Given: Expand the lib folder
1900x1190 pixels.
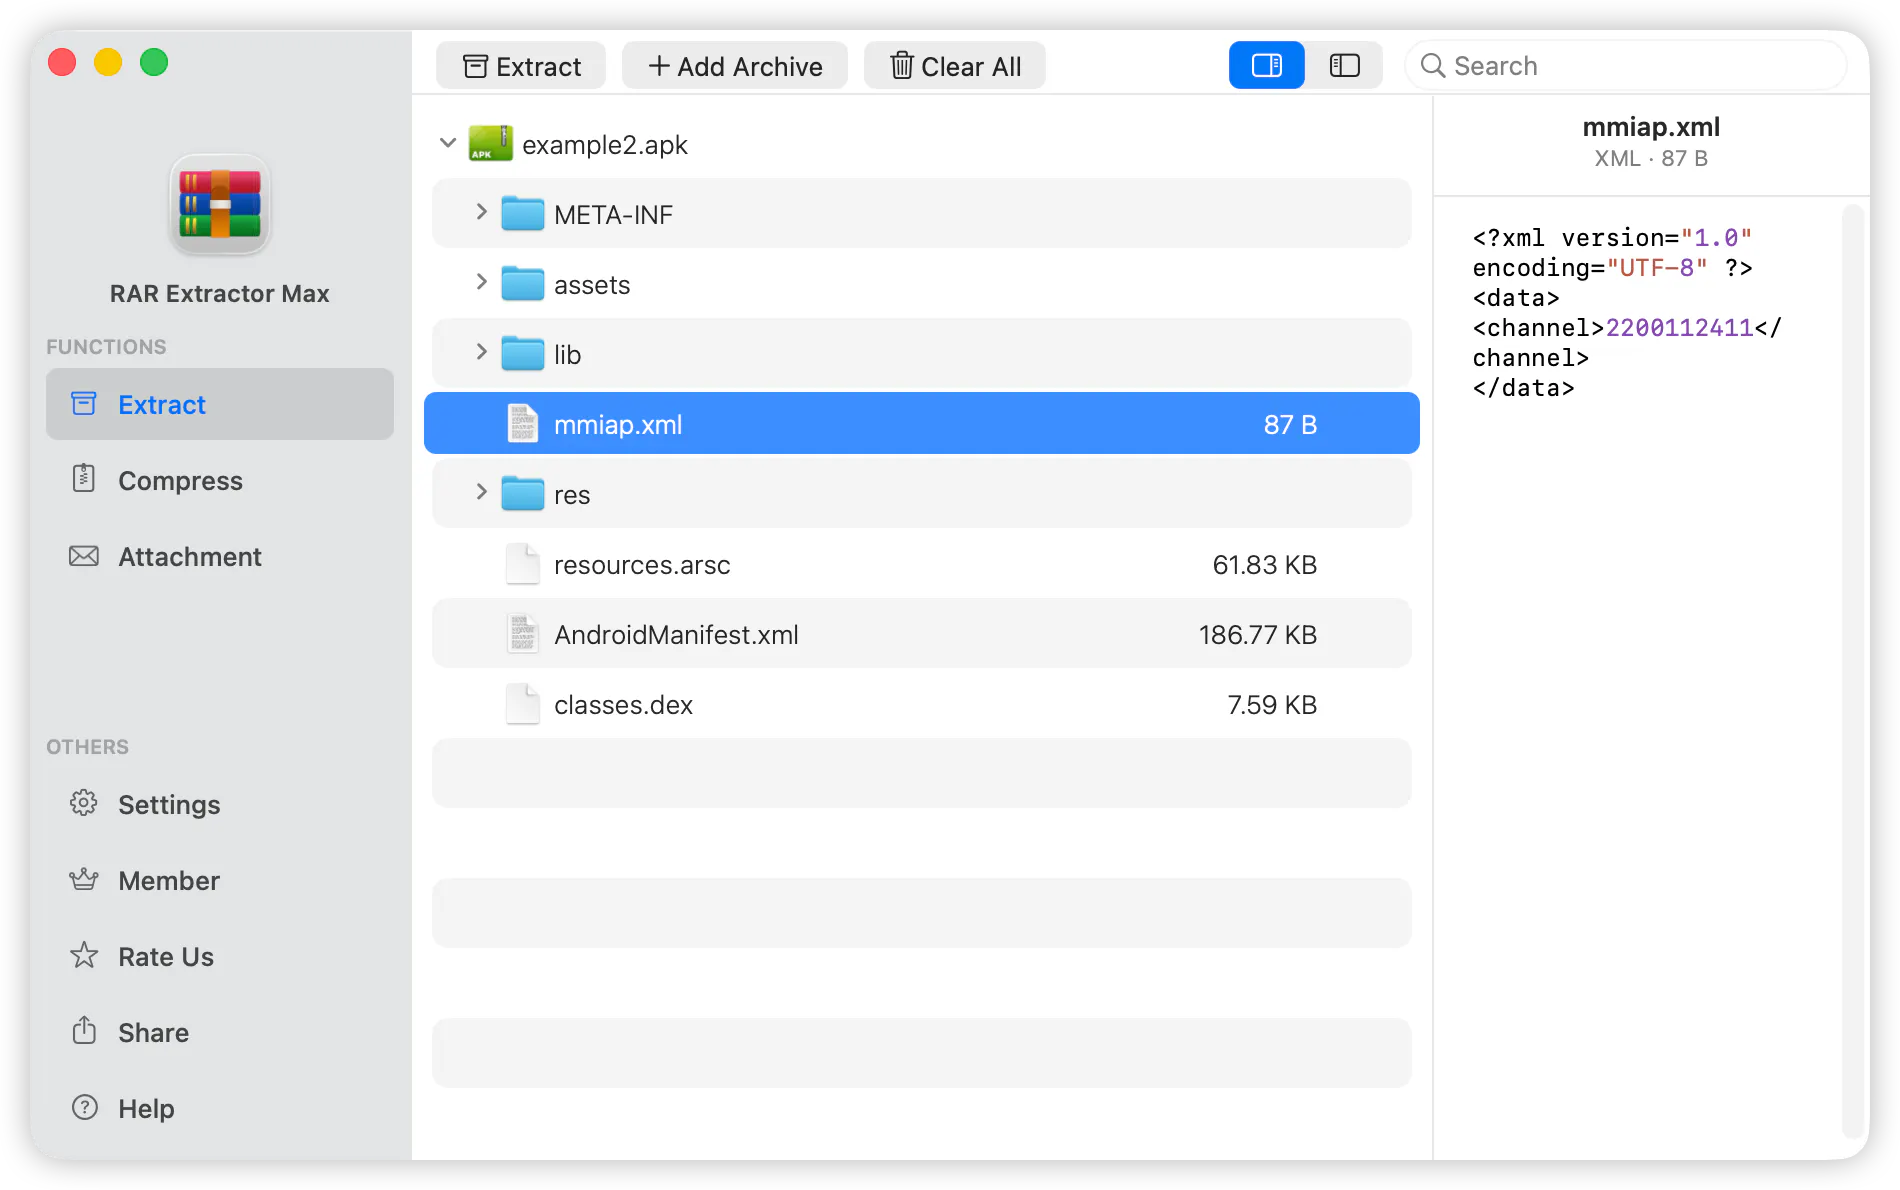Looking at the screenshot, I should click(481, 352).
